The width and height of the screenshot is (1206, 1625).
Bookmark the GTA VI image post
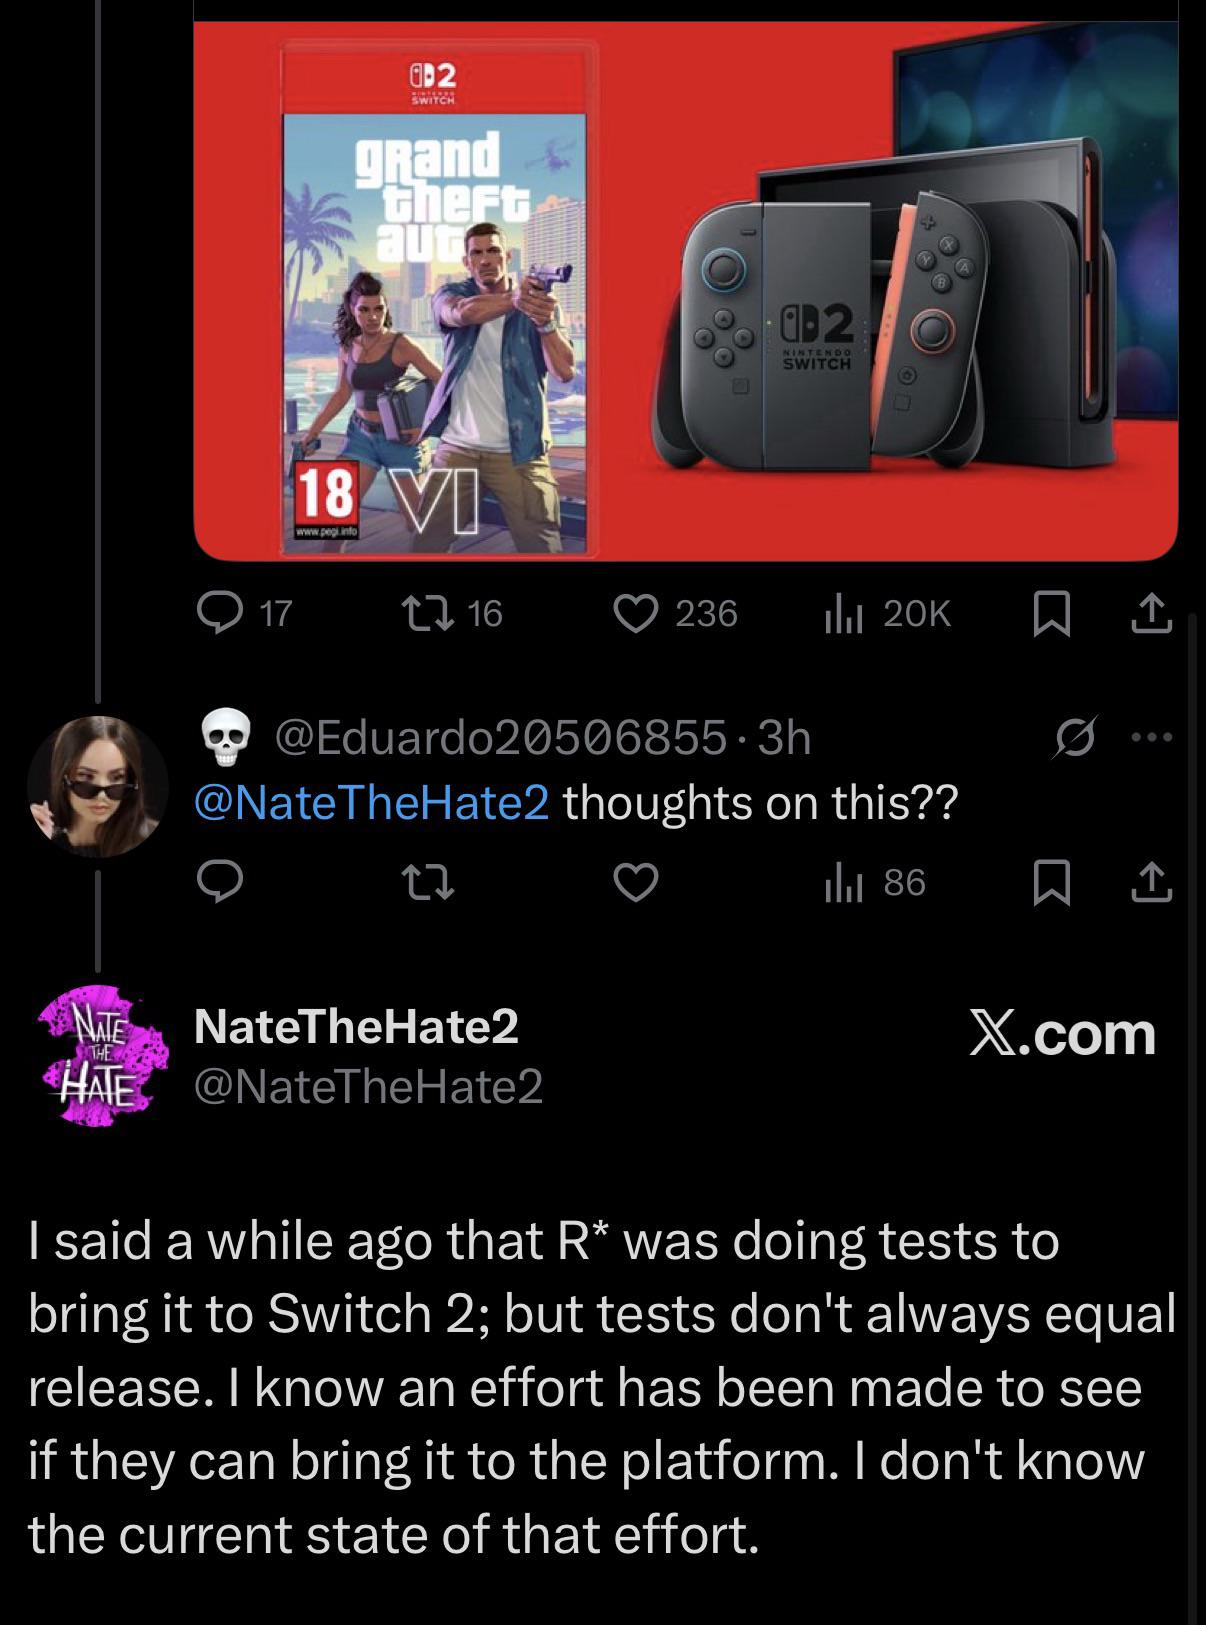coord(1050,613)
